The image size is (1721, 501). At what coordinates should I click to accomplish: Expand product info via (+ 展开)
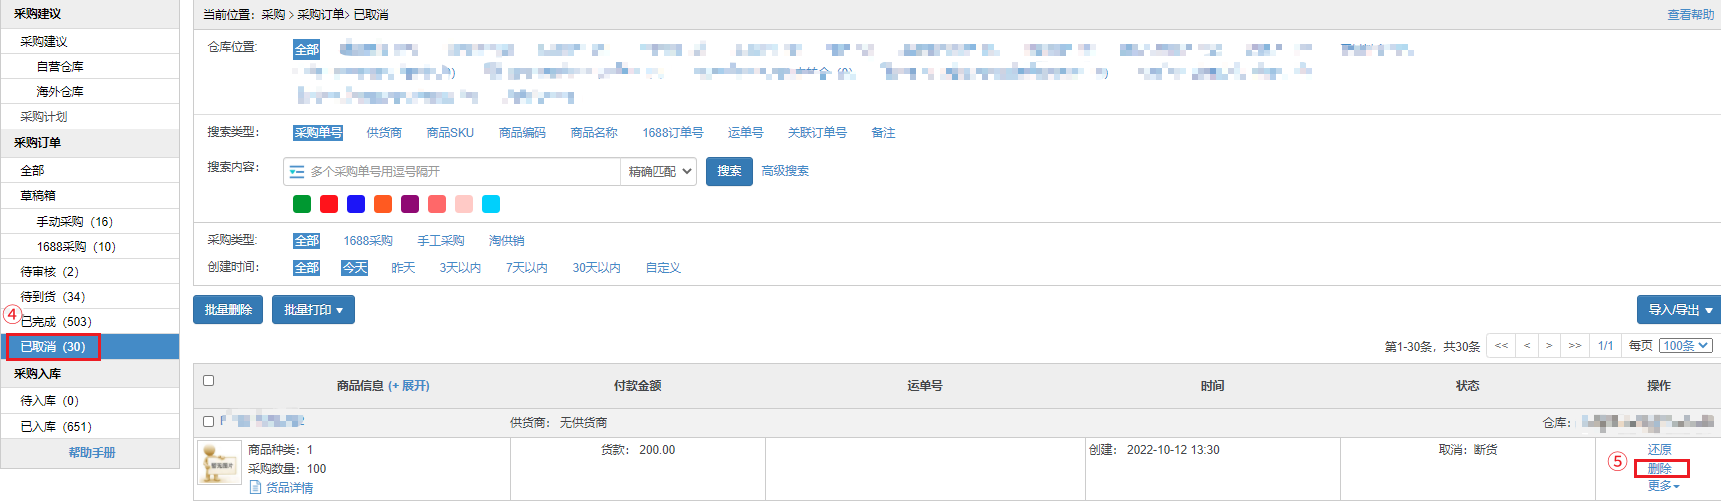pyautogui.click(x=409, y=386)
